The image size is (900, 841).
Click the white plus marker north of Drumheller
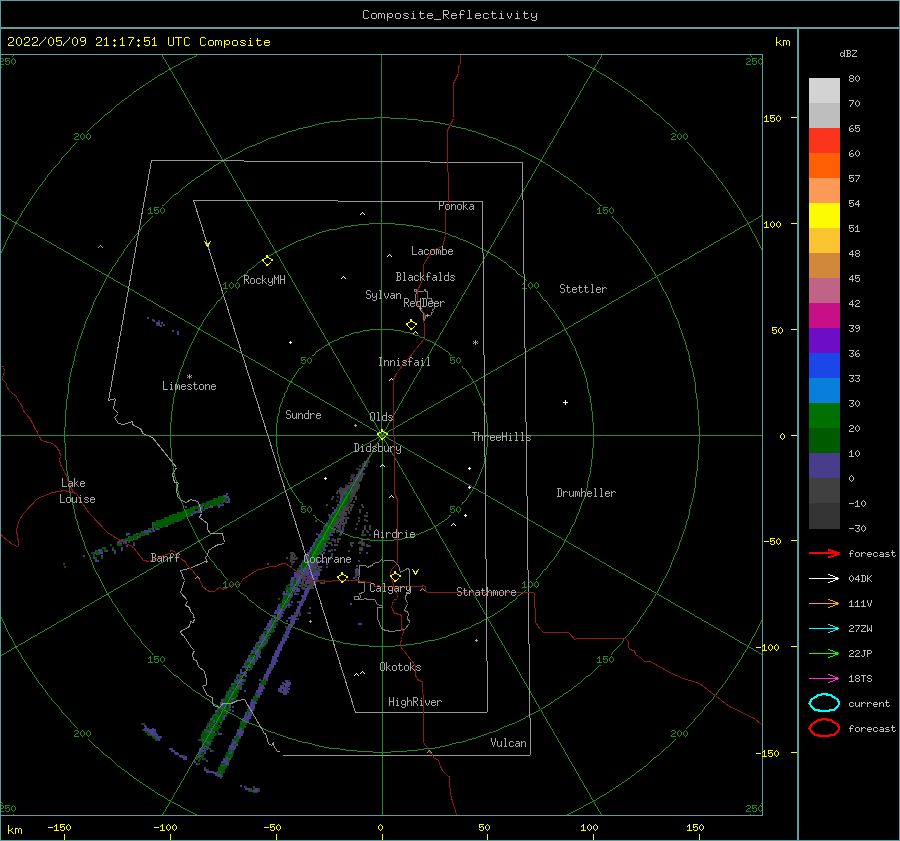[565, 402]
